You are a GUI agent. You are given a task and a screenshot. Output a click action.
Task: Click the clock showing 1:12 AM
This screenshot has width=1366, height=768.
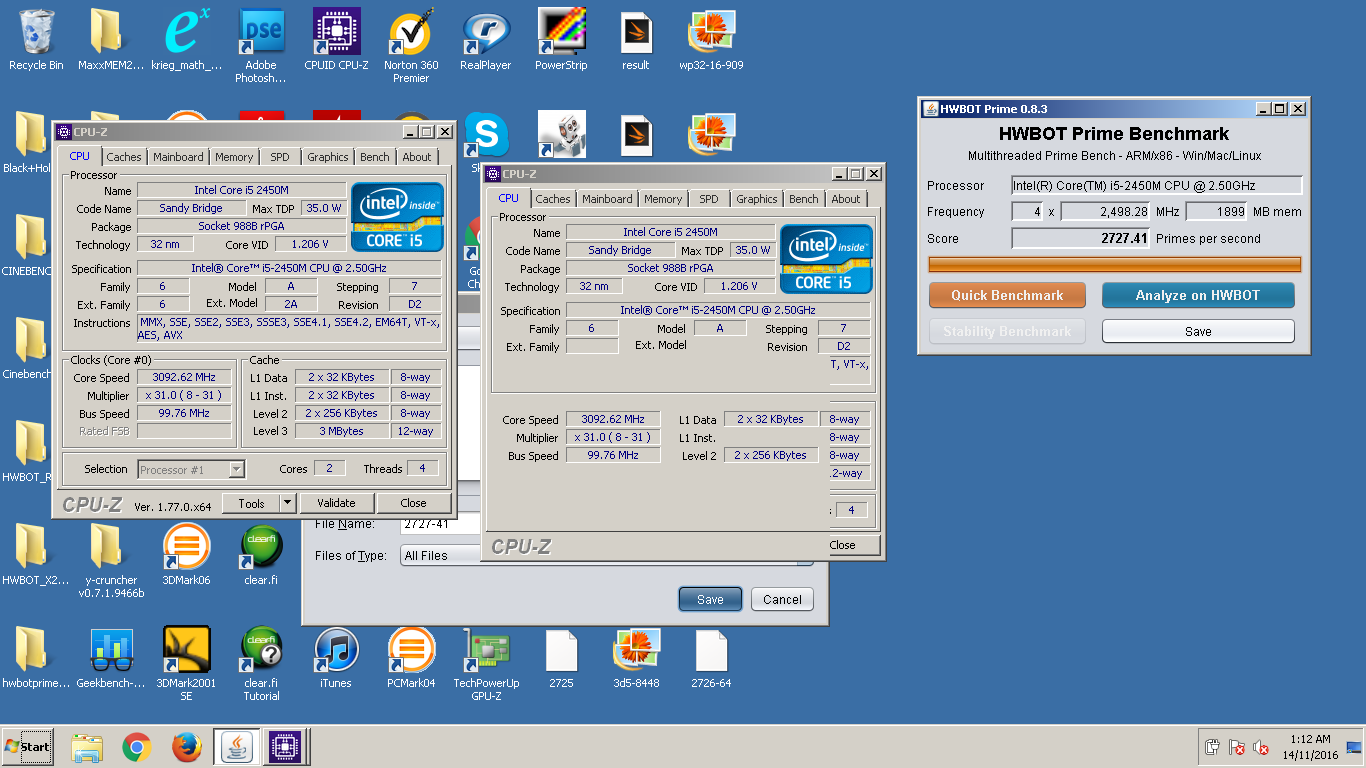(x=1310, y=740)
